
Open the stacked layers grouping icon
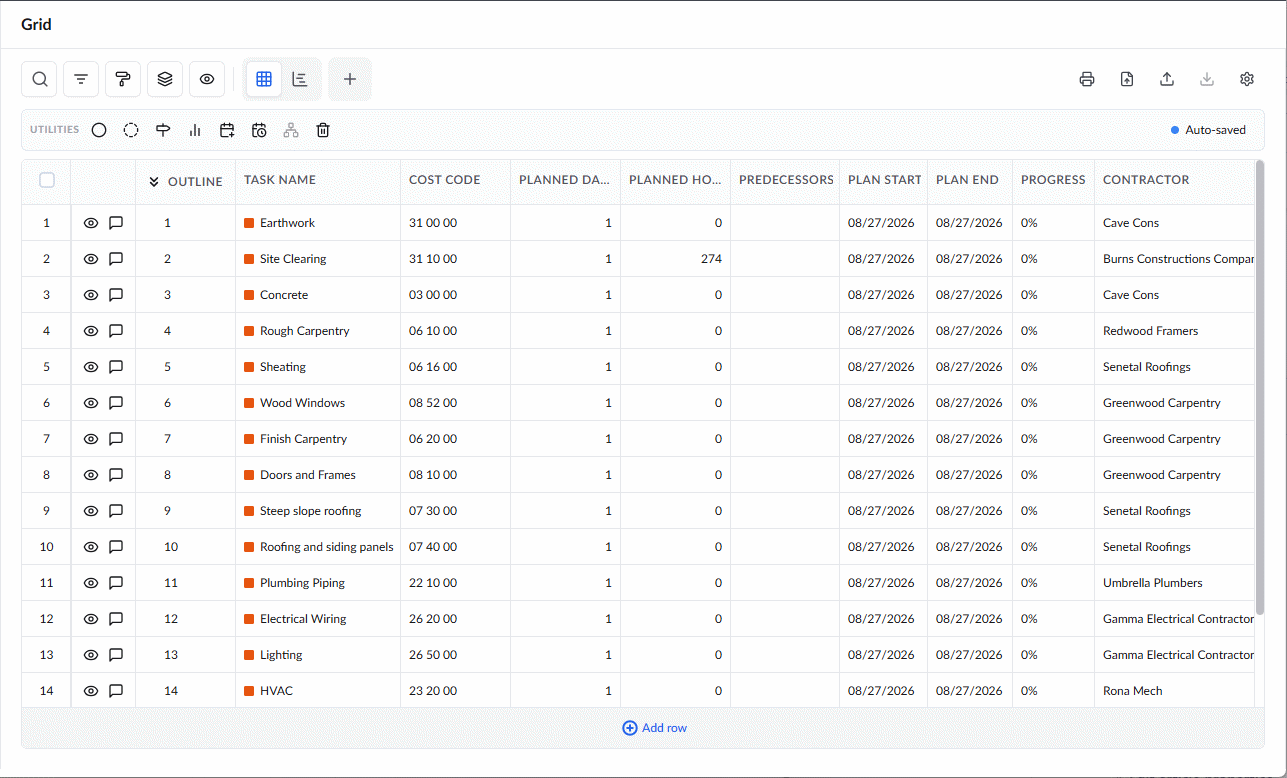coord(165,79)
